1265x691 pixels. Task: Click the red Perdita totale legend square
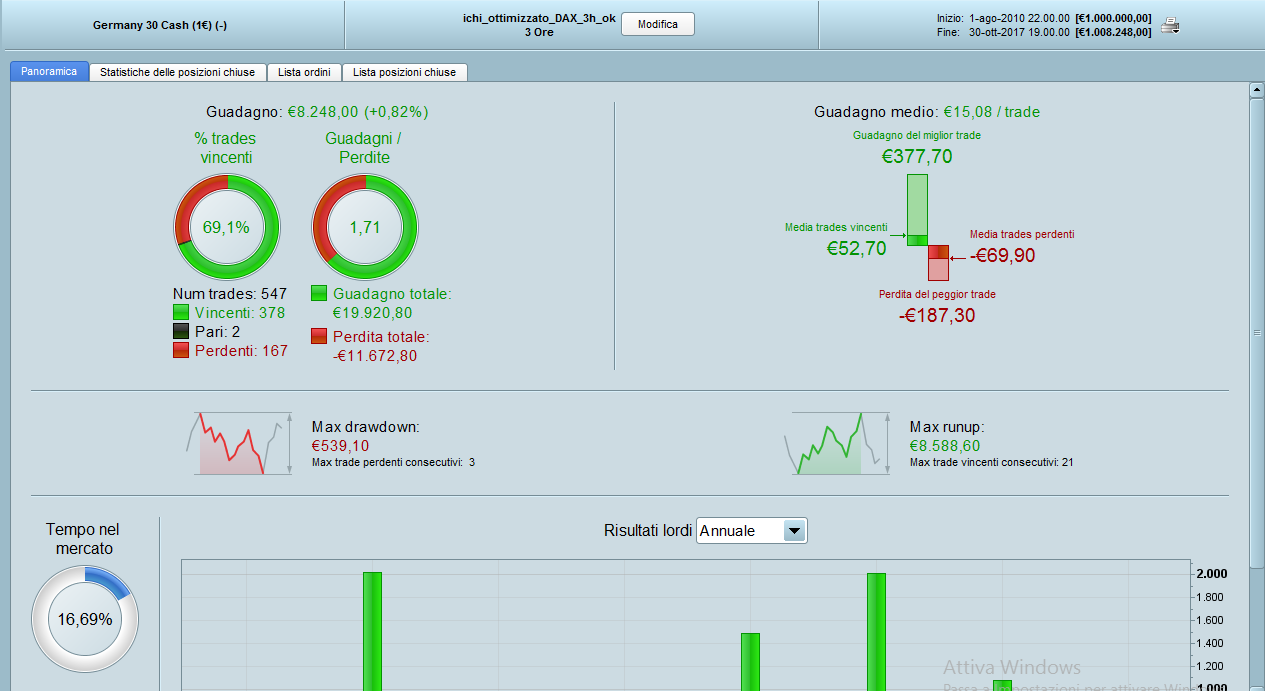pyautogui.click(x=319, y=336)
